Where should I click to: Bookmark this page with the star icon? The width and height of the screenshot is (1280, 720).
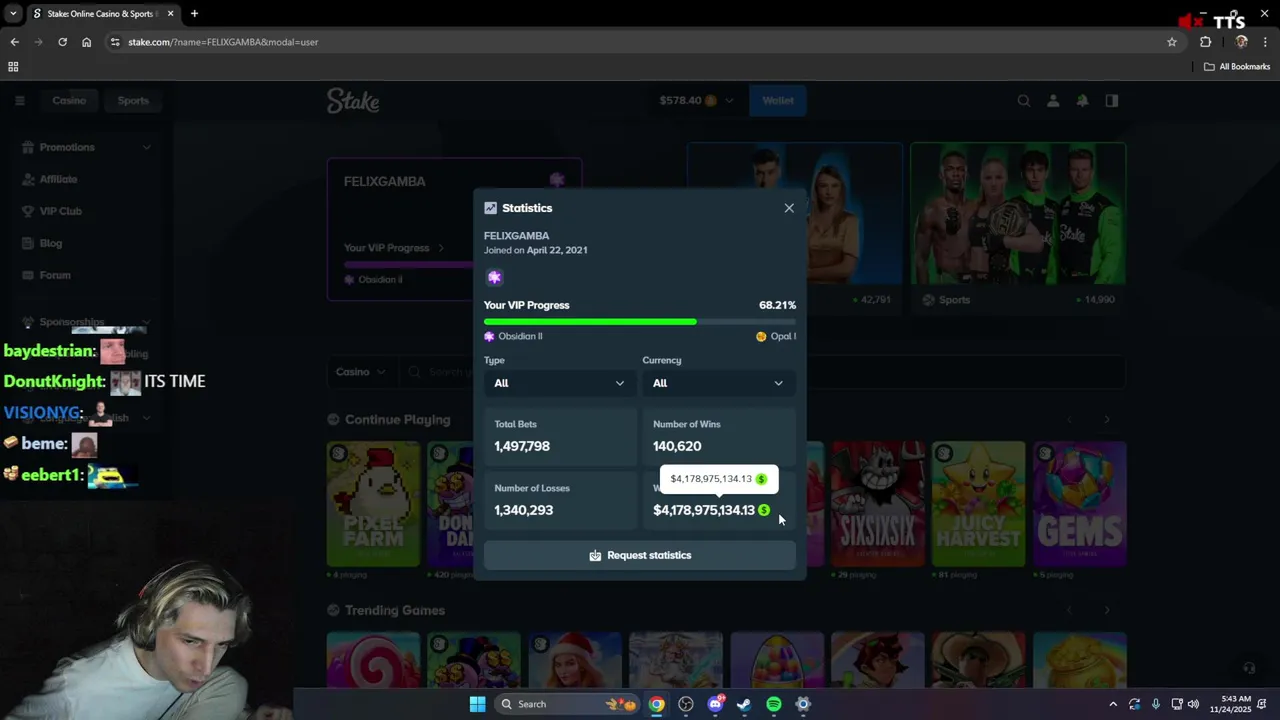click(x=1172, y=42)
